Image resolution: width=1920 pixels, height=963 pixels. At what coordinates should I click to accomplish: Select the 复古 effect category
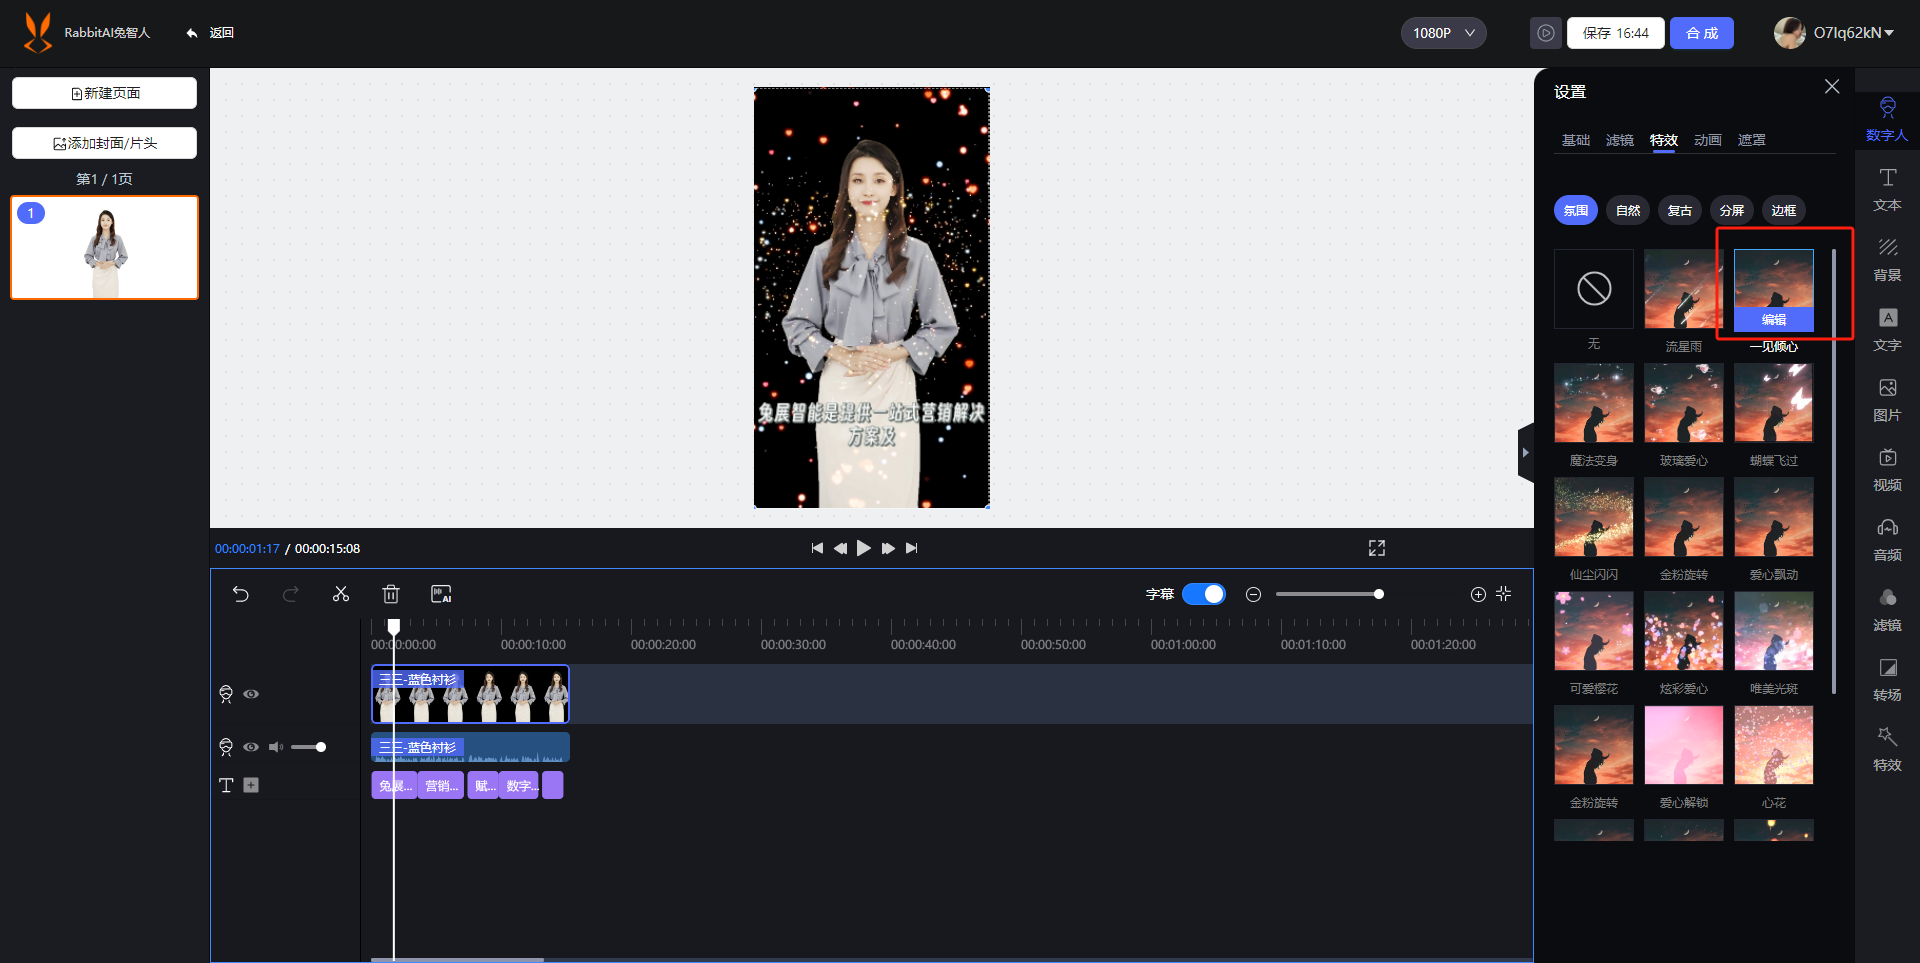pos(1680,210)
